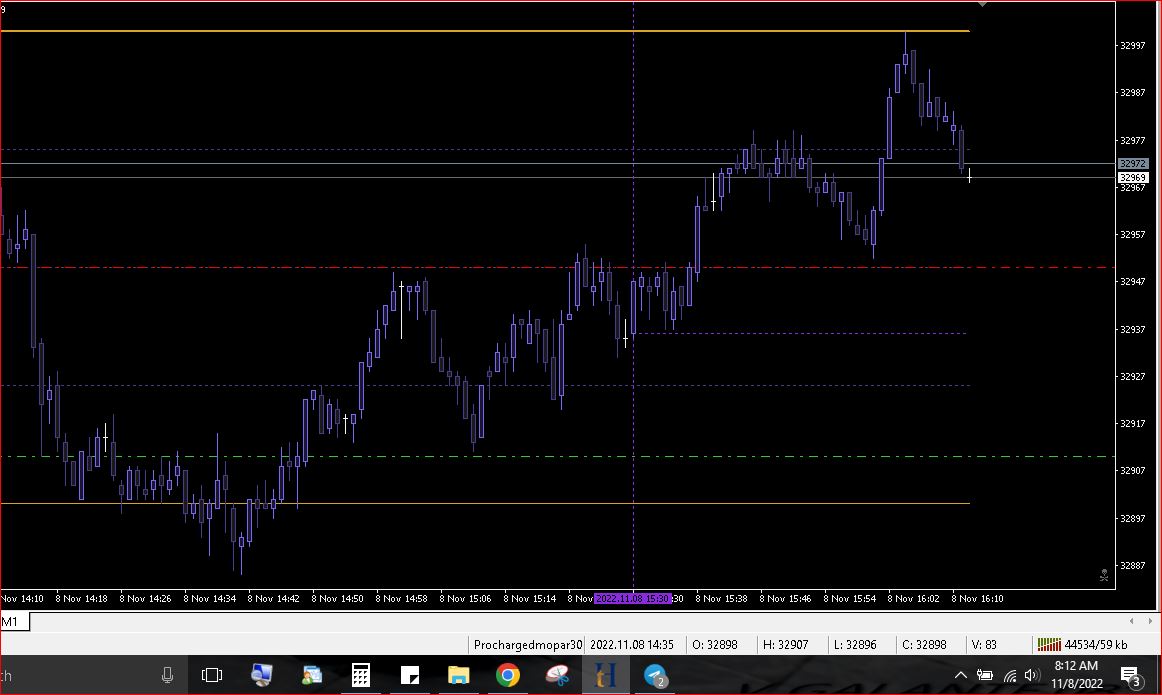1162x695 pixels.
Task: Click the volume speaker tray icon
Action: click(1032, 675)
